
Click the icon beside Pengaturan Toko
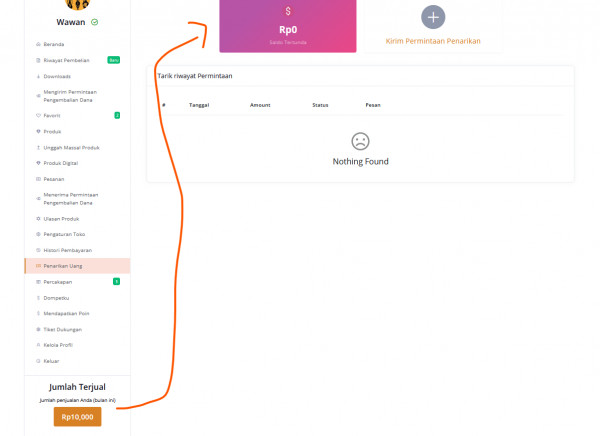38,234
